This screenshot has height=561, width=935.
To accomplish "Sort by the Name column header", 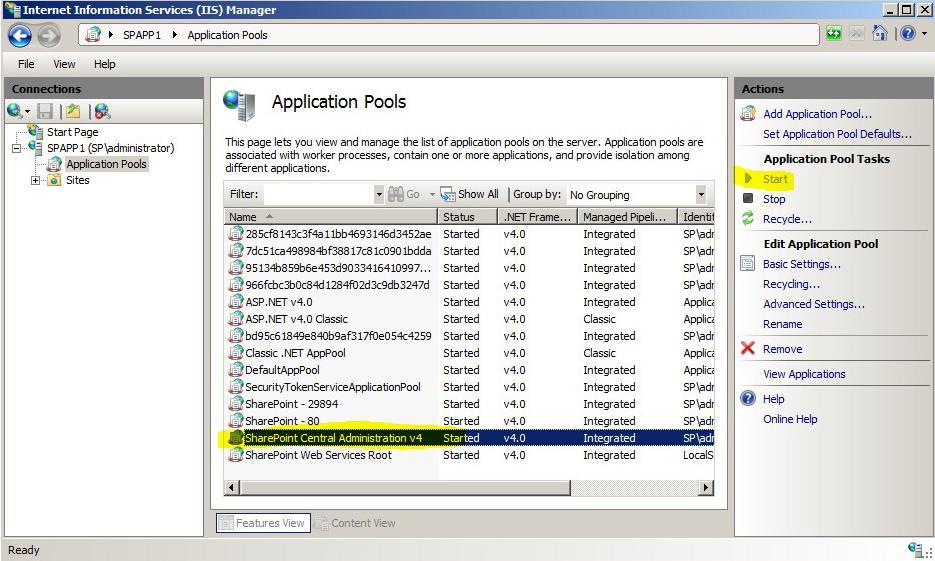I will click(x=330, y=217).
